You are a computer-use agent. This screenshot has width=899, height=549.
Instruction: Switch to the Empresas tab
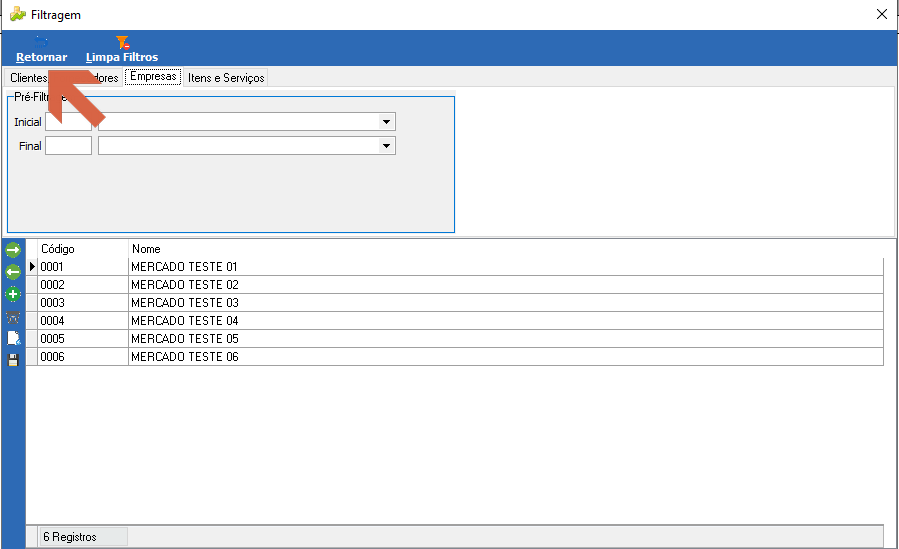(x=153, y=76)
